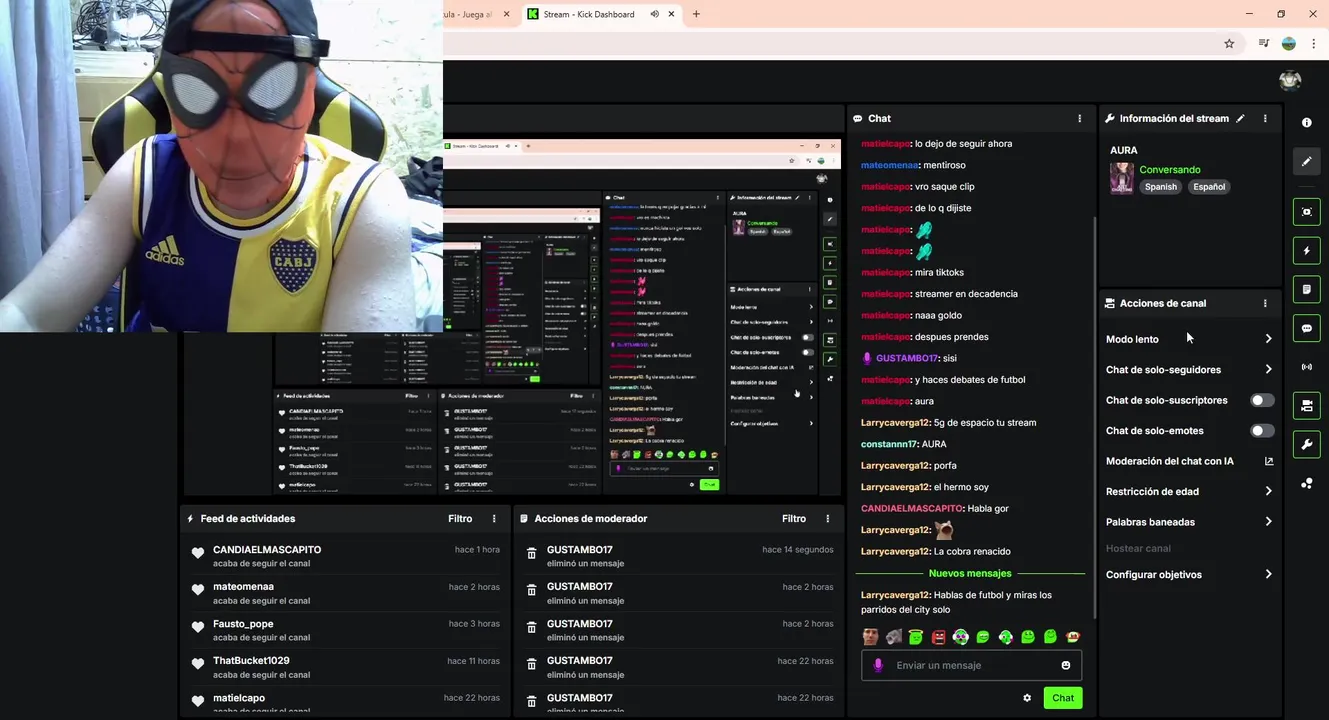Viewport: 1329px width, 720px height.
Task: Select GUSTAMBO17 action from 'hace 14 segundos'
Action: tap(679, 556)
